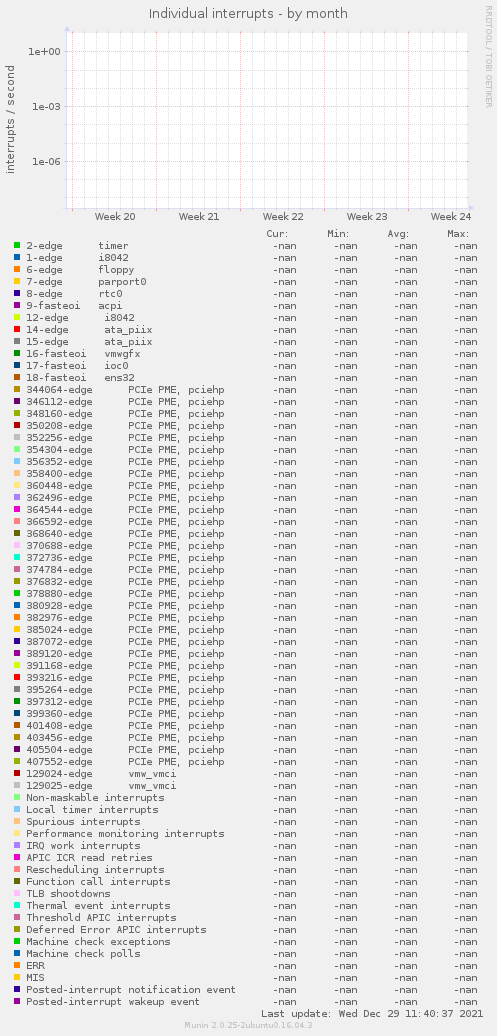Select the 18-fasteoi ens32 legend entry
The width and height of the screenshot is (497, 1036).
tap(81, 378)
